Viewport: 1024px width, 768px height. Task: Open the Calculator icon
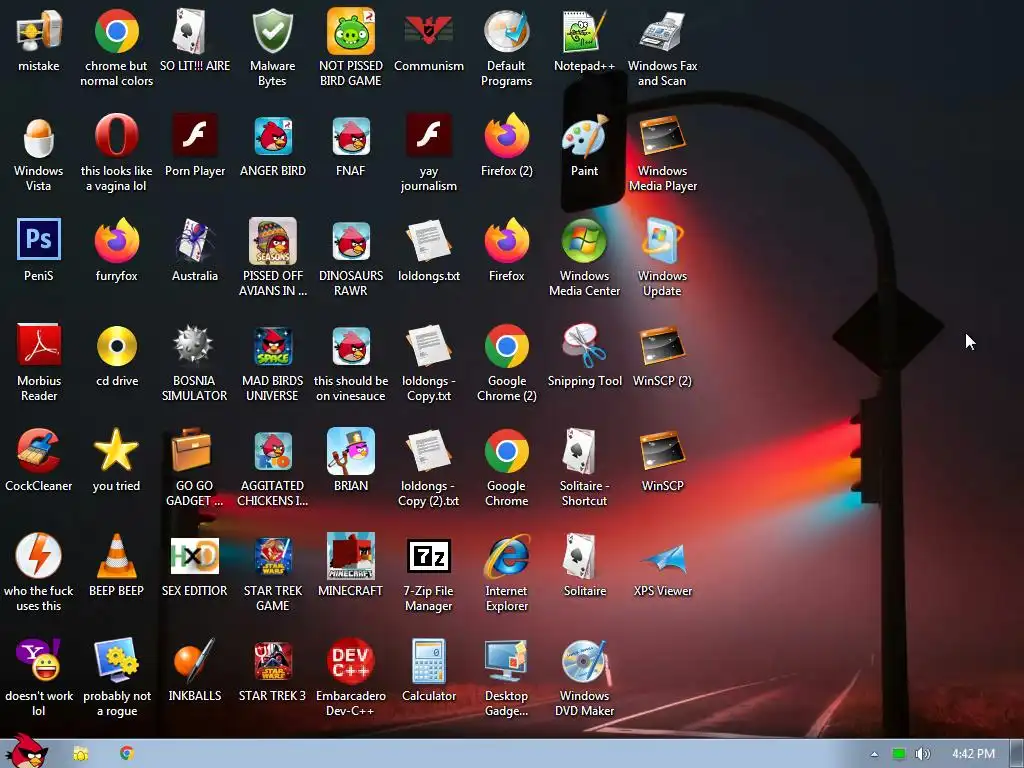tap(428, 660)
